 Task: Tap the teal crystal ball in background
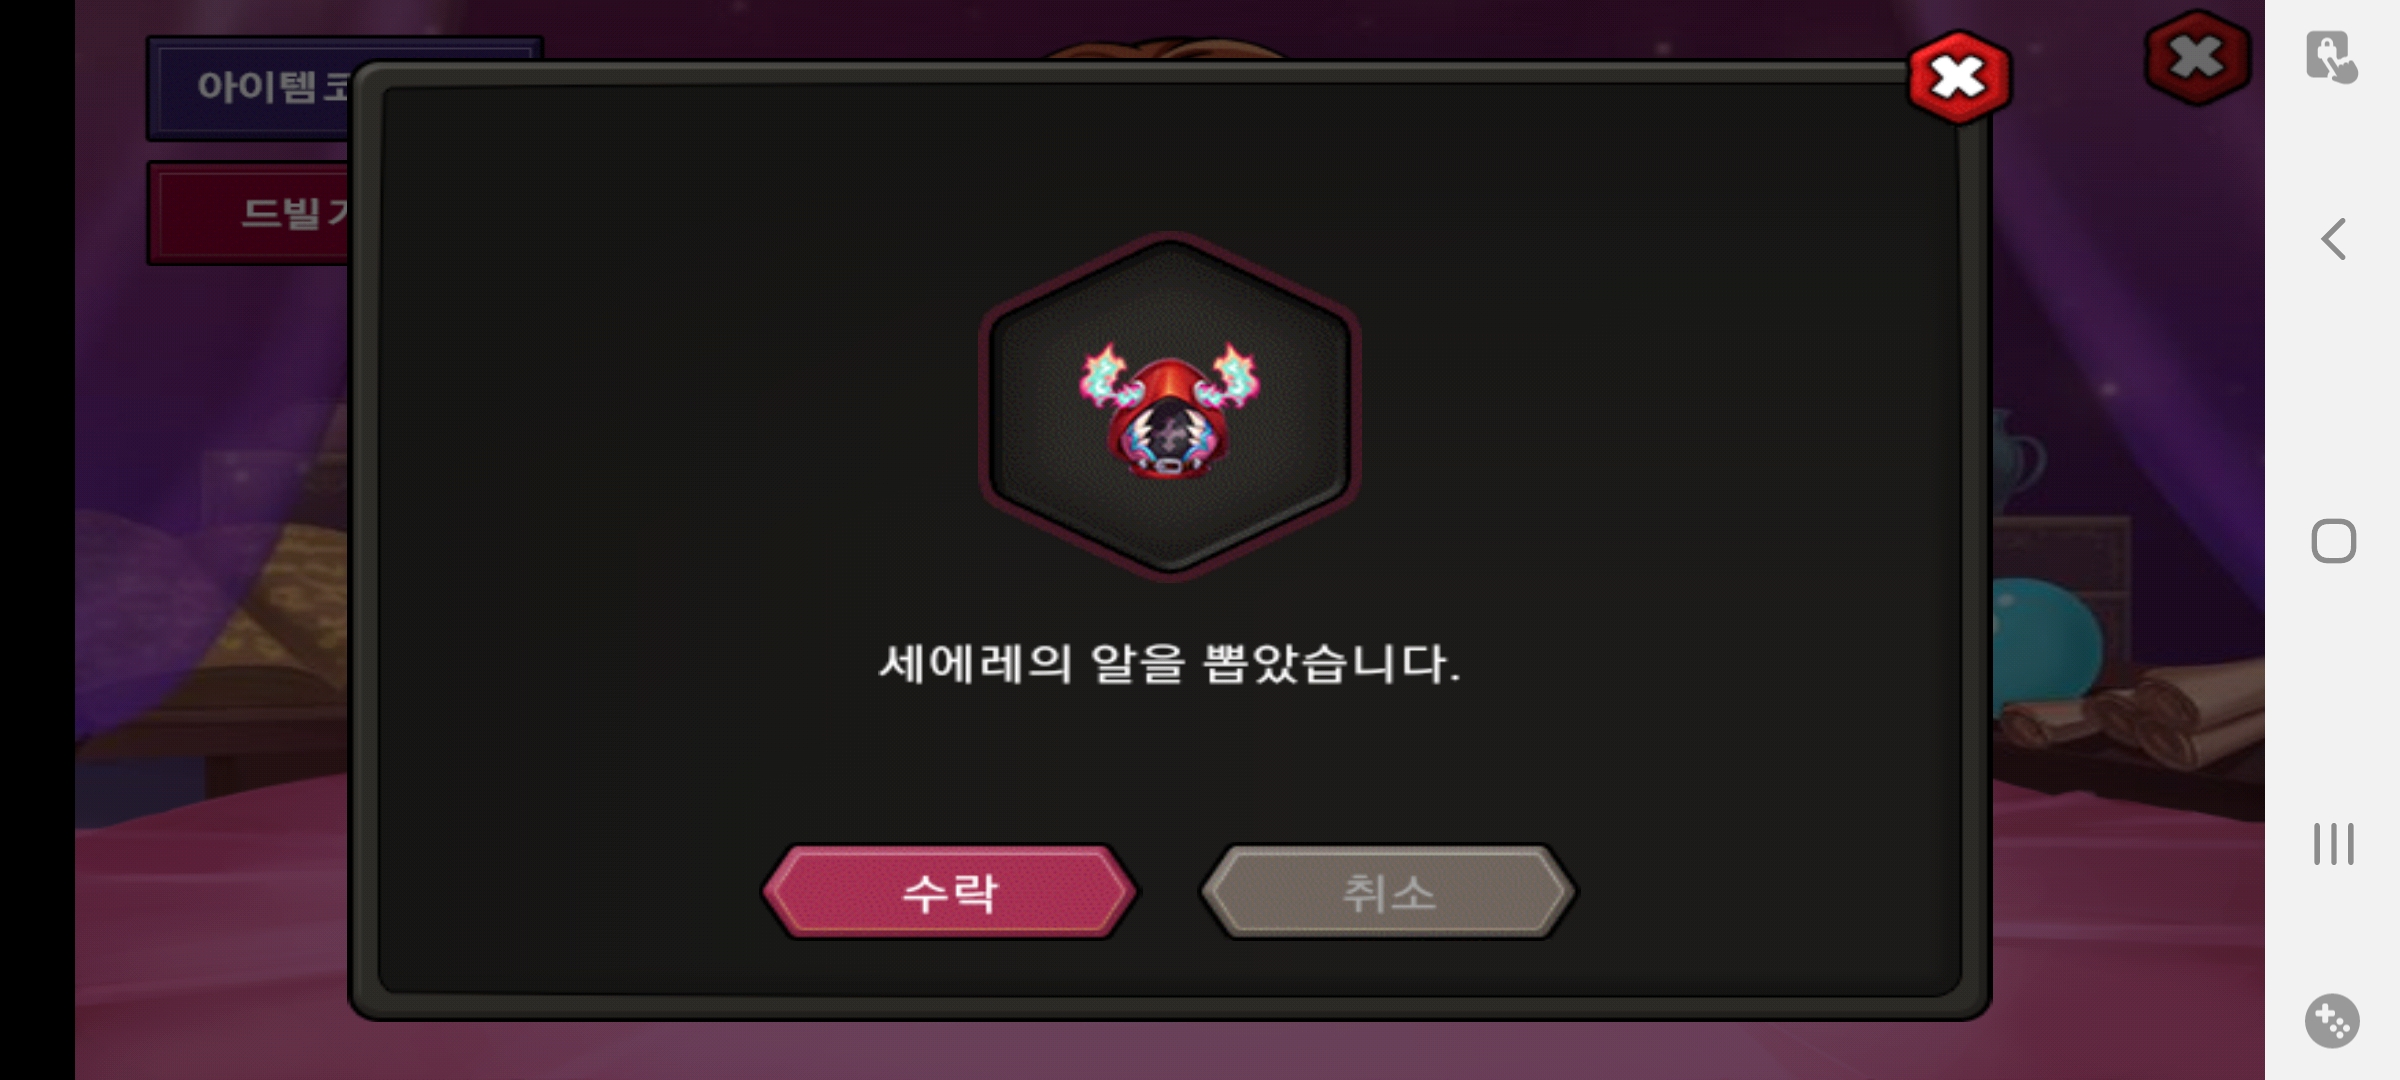pos(2045,640)
